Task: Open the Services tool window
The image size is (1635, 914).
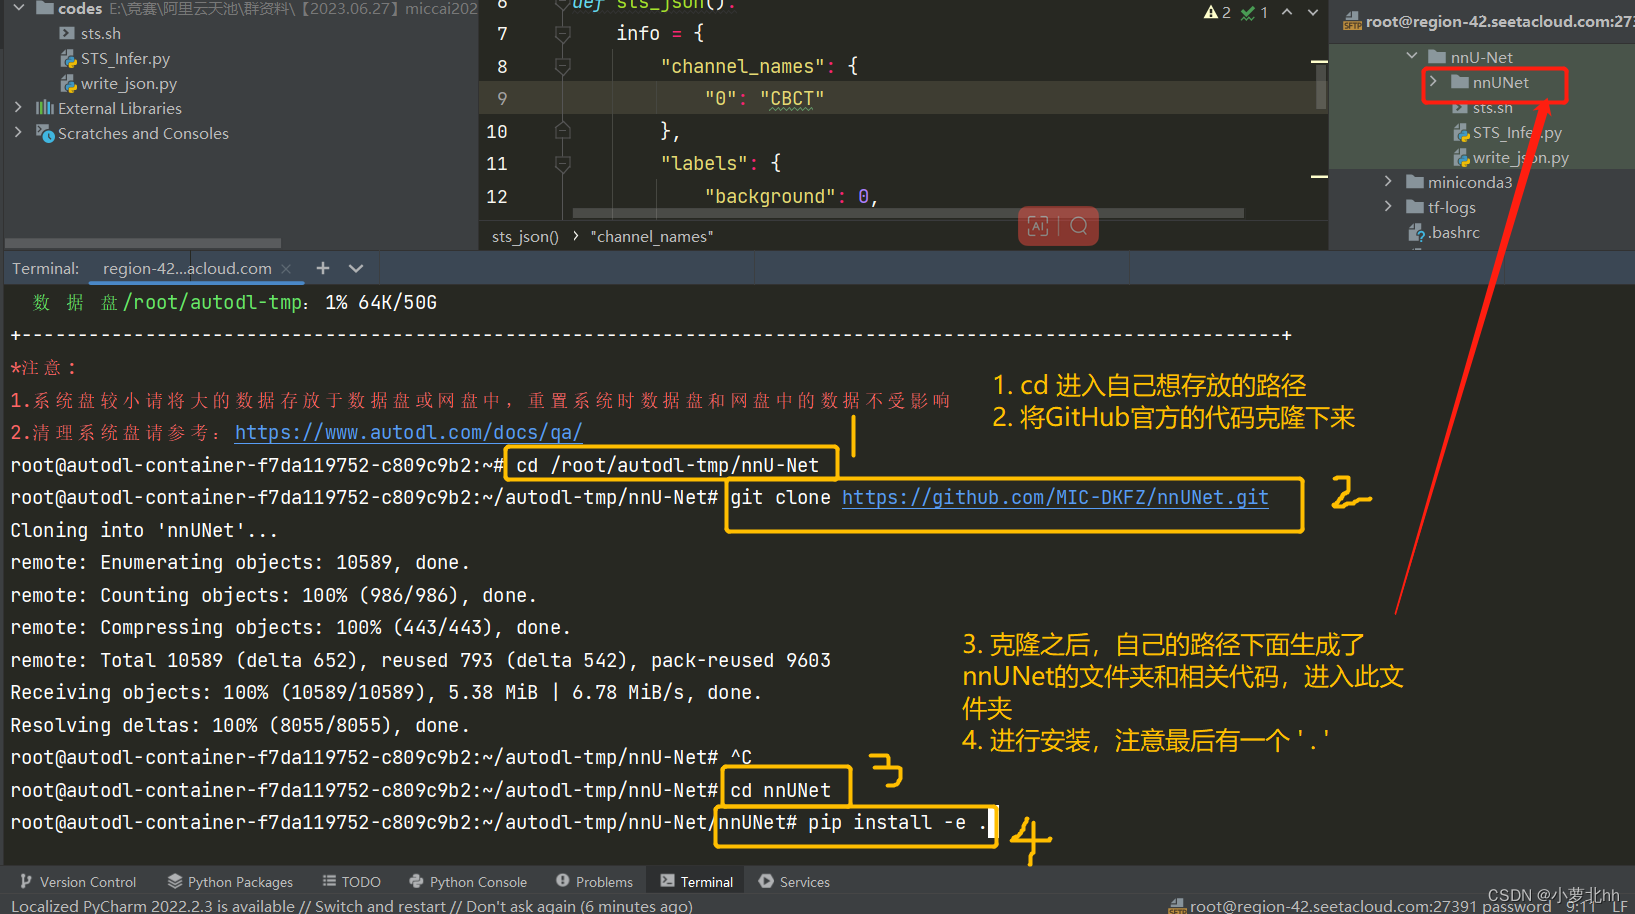Action: coord(794,882)
